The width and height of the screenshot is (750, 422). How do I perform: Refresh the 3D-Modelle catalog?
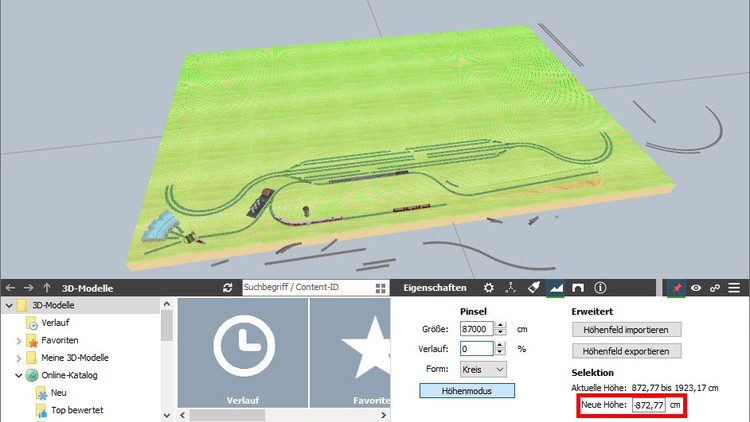tap(228, 288)
